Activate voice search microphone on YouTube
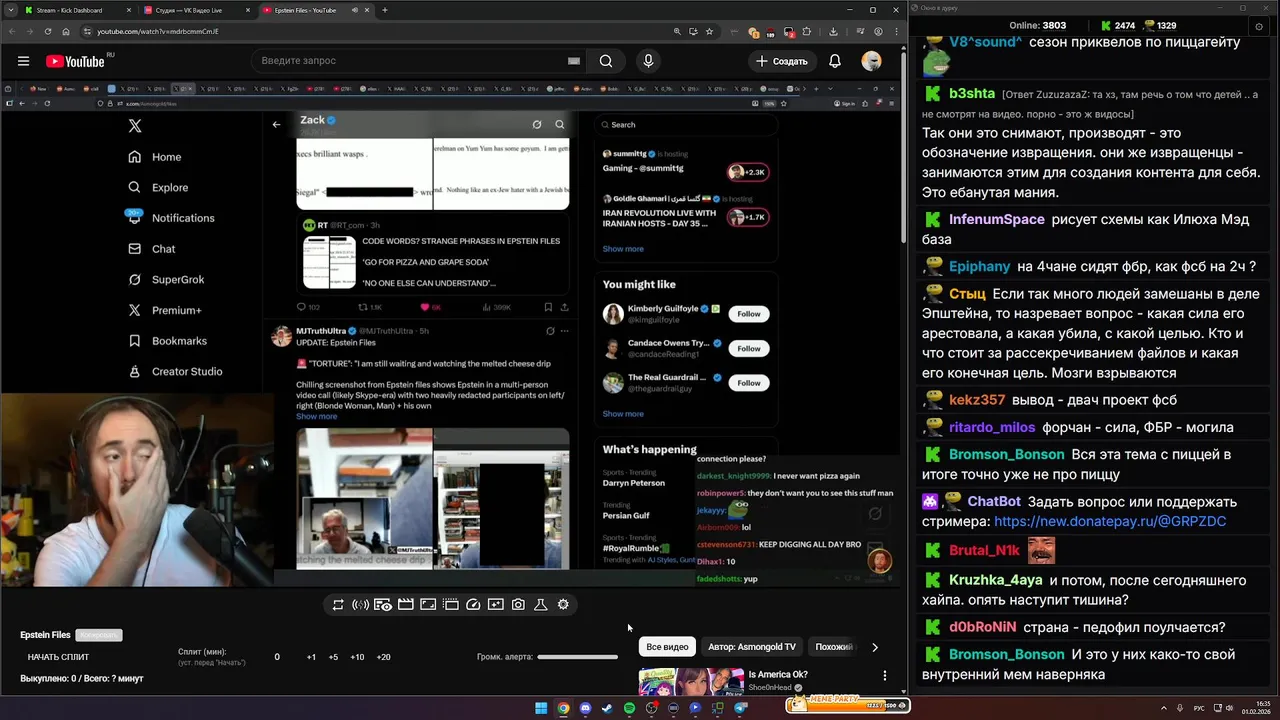Viewport: 1280px width, 720px height. [x=648, y=61]
